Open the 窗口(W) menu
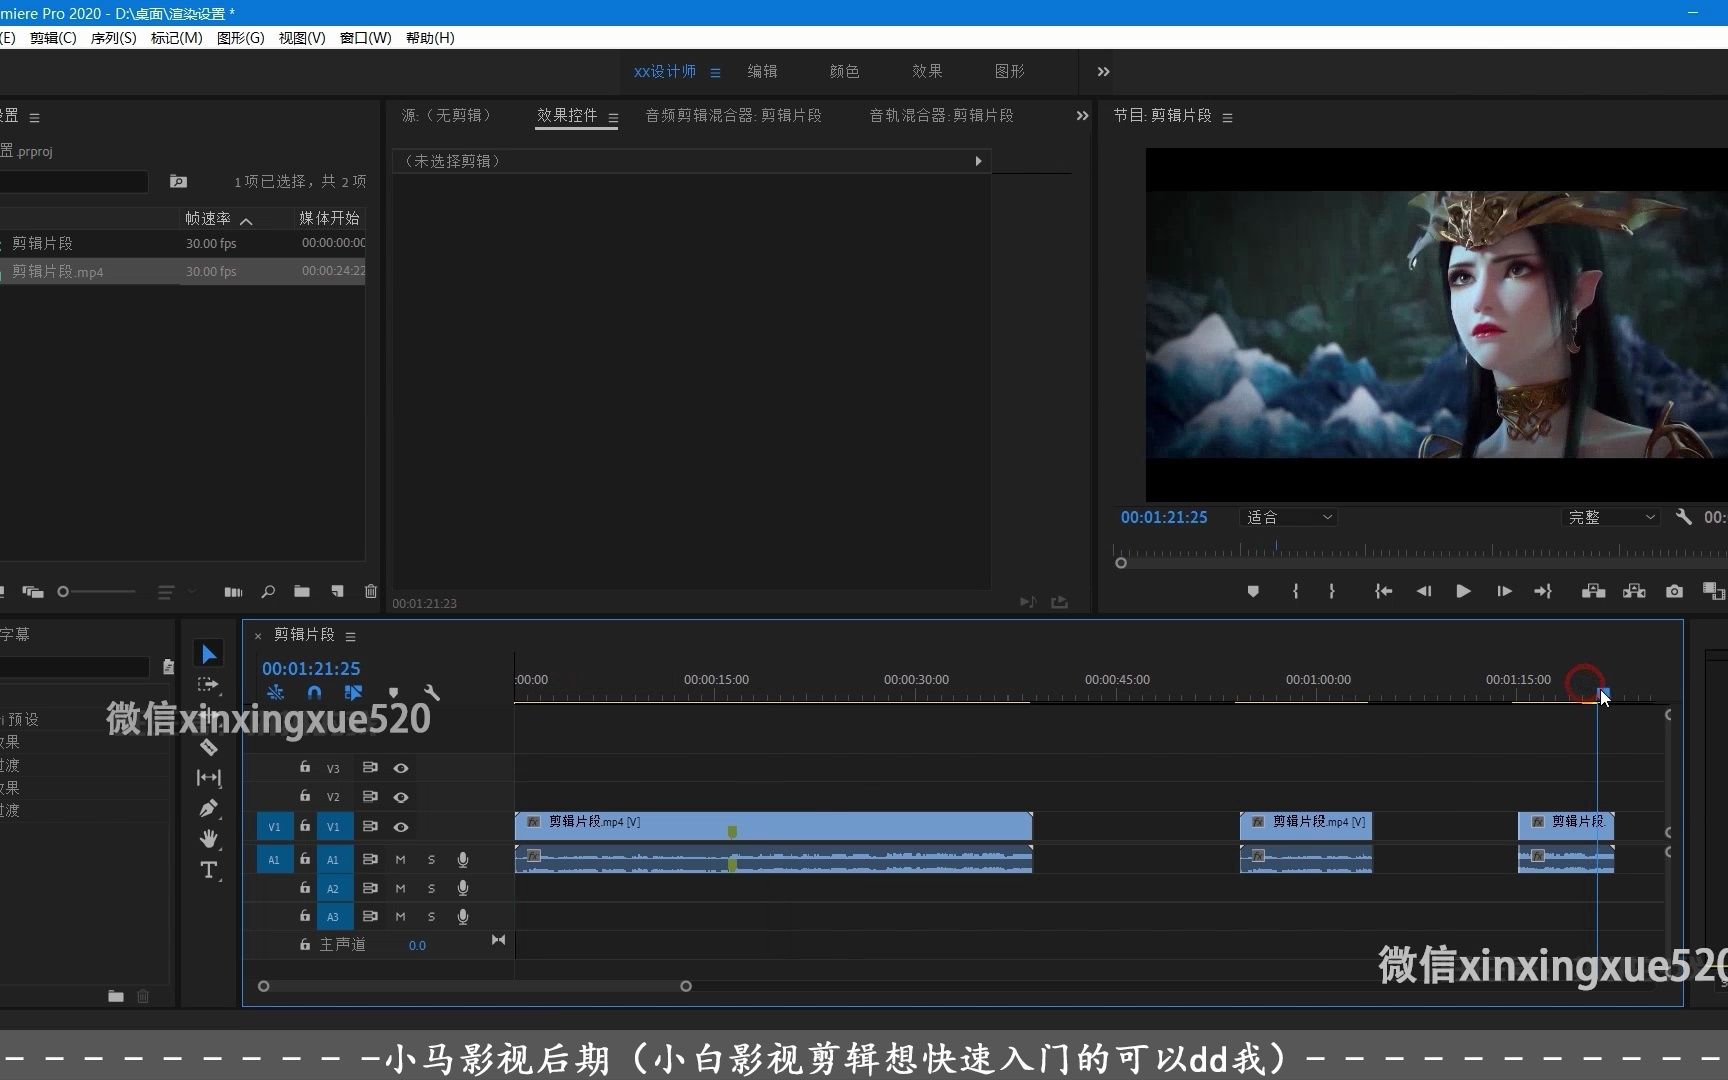The height and width of the screenshot is (1080, 1728). 366,38
